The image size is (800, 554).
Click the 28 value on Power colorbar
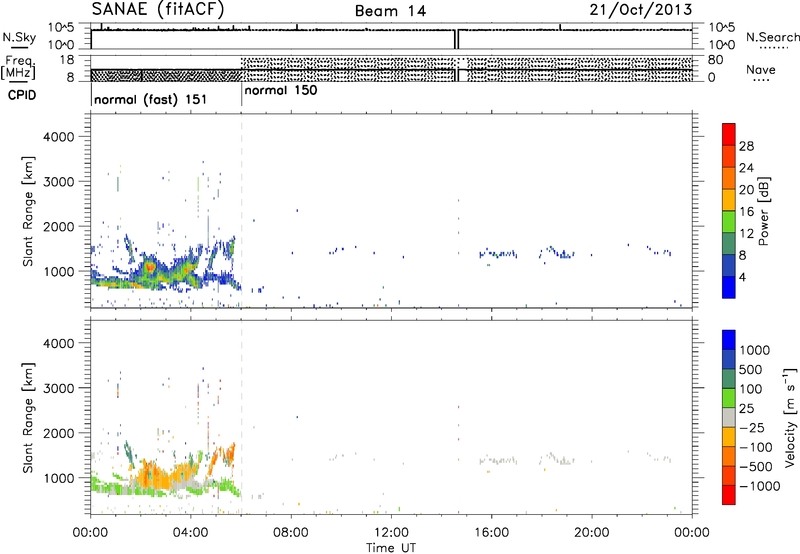coord(746,146)
